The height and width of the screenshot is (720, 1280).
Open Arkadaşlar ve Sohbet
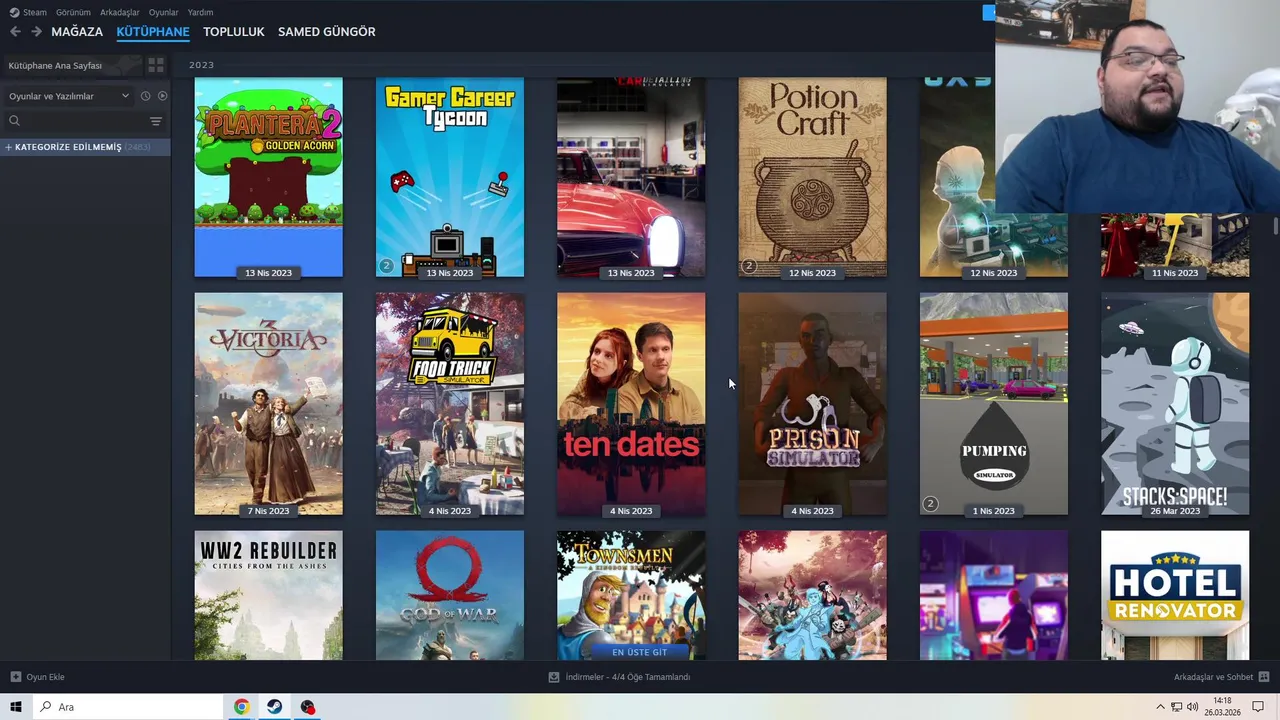coord(1213,677)
